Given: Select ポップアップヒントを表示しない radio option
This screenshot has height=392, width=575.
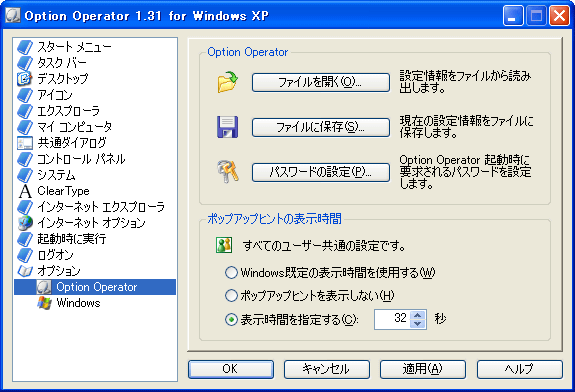Looking at the screenshot, I should (x=231, y=296).
